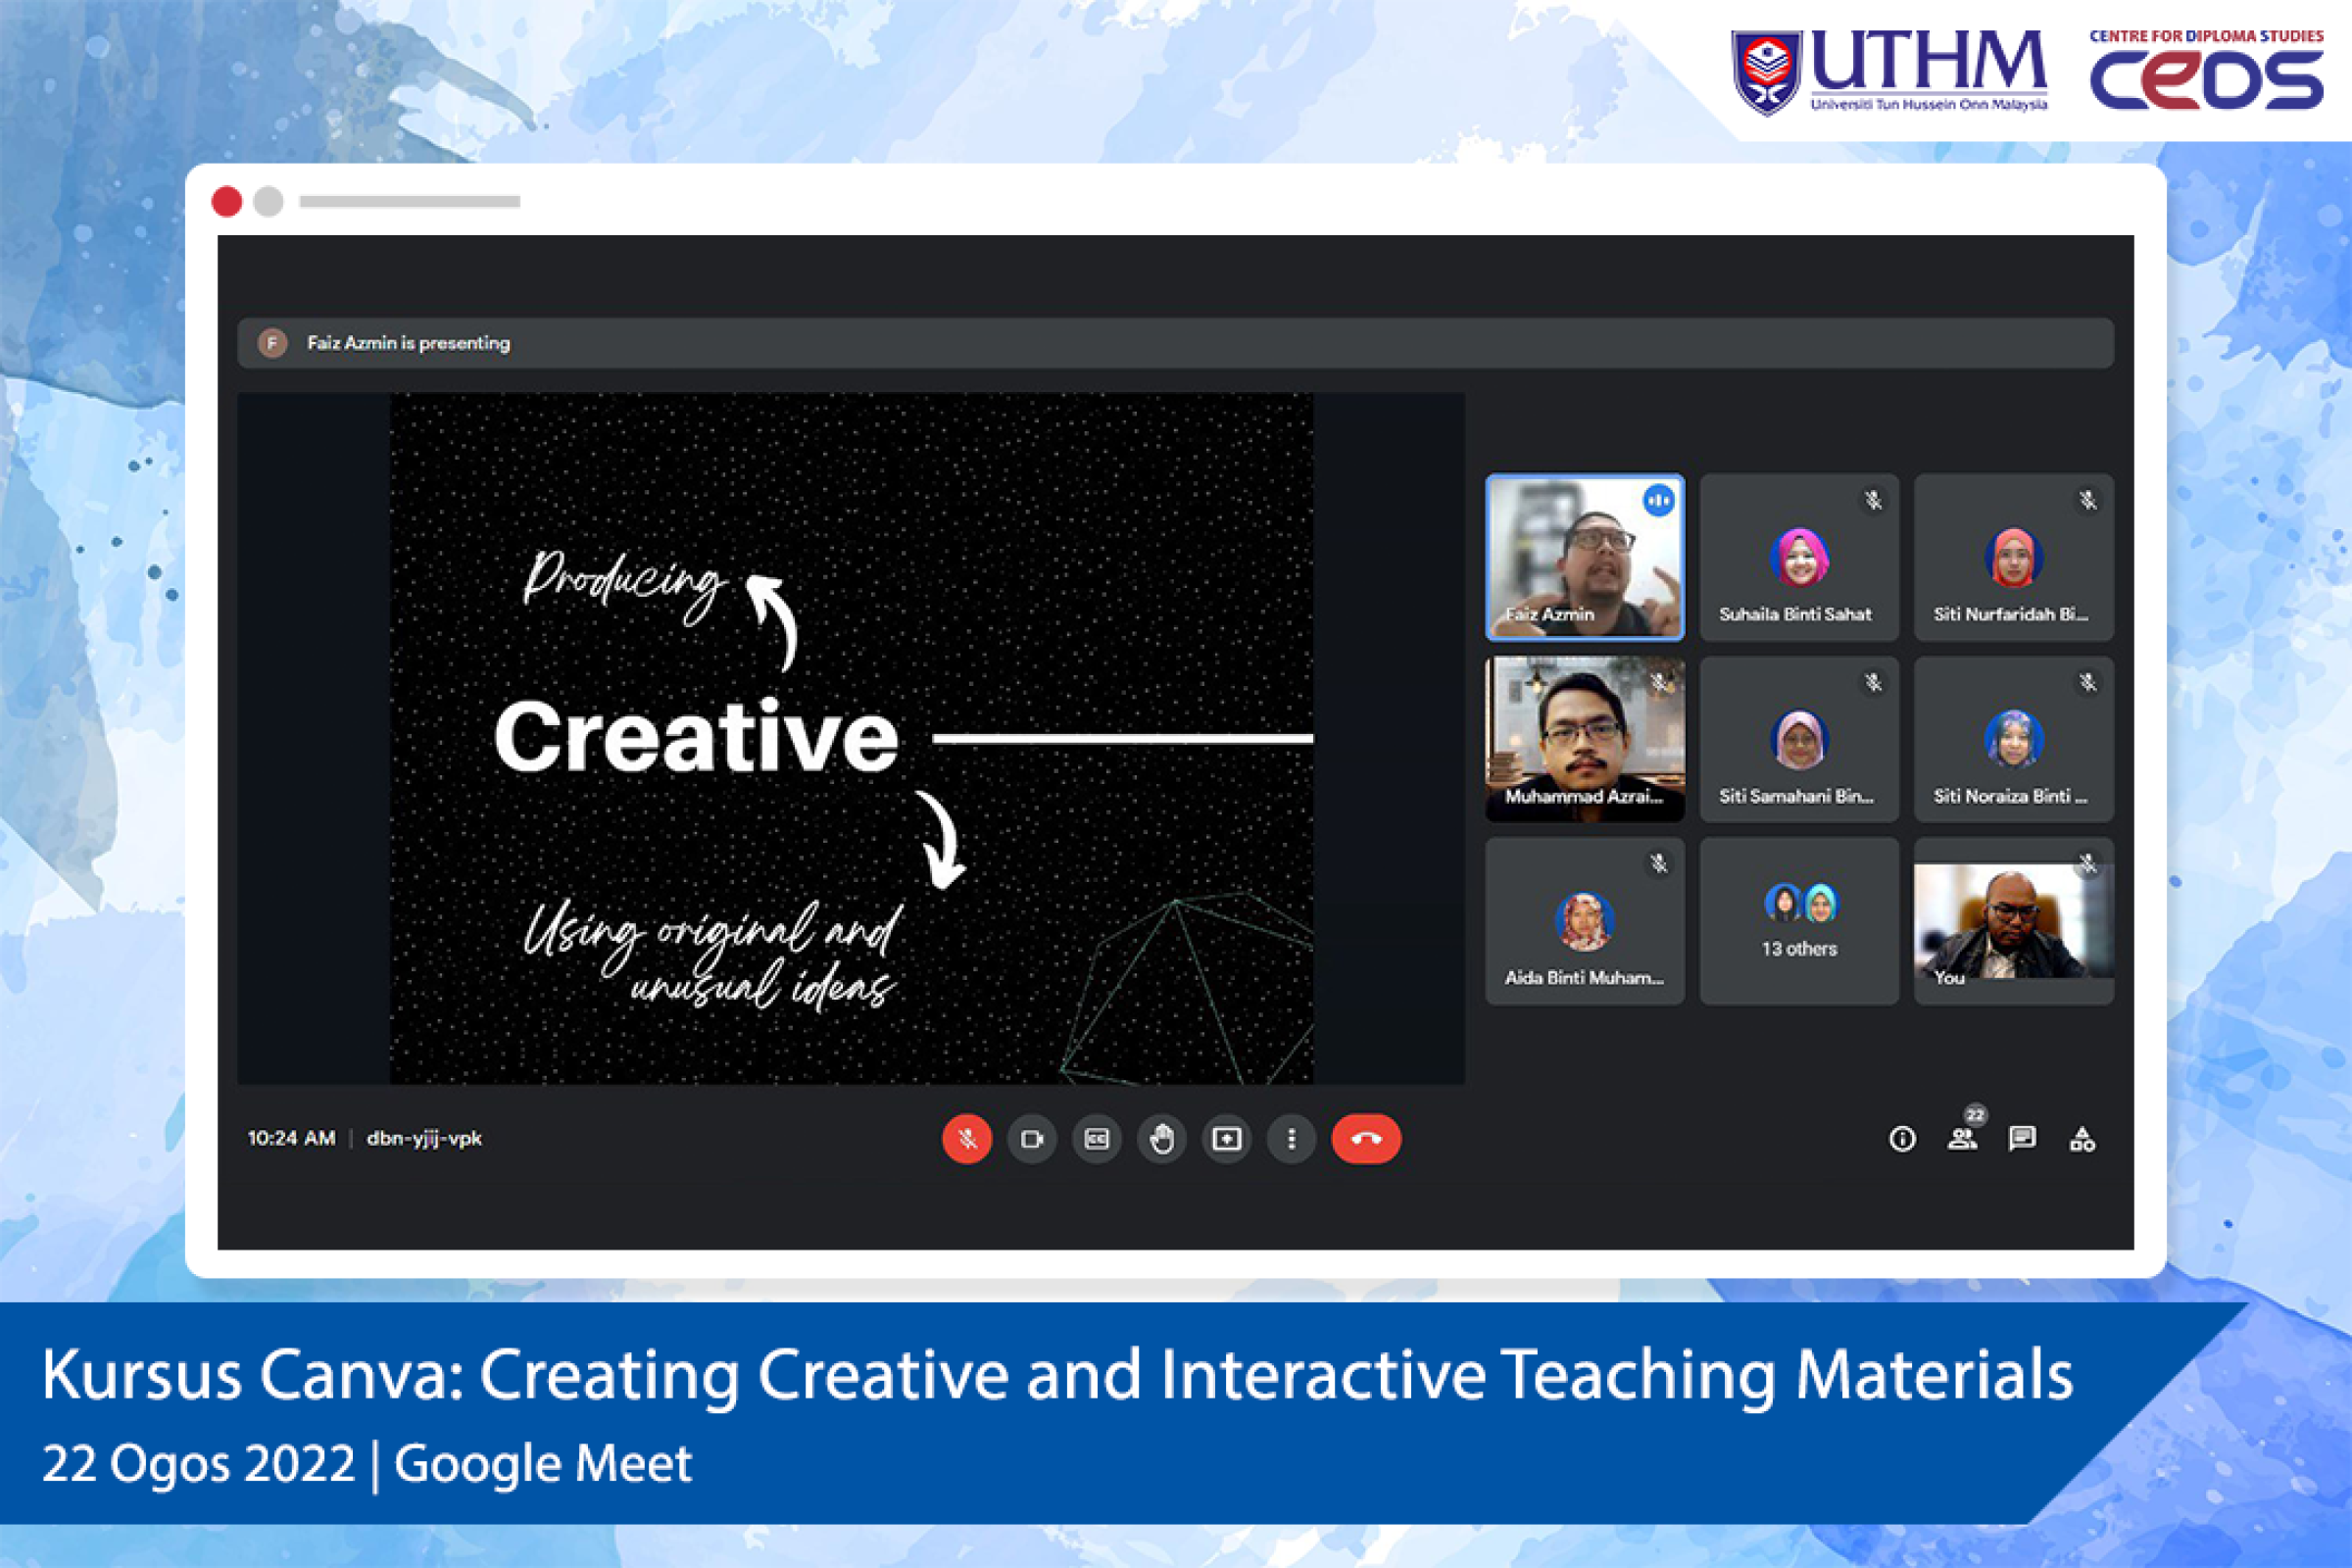Select Siti Nurfaridah's participant tile
Viewport: 2352px width, 1568px height.
click(2013, 557)
